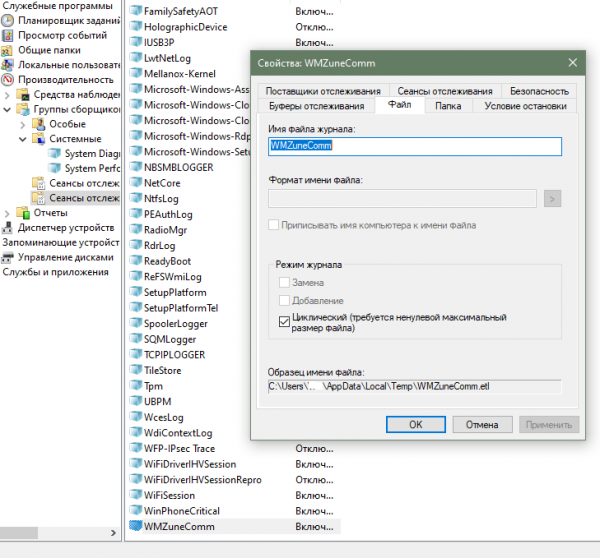600x558 pixels.
Task: Click the Отмена button
Action: (x=481, y=424)
